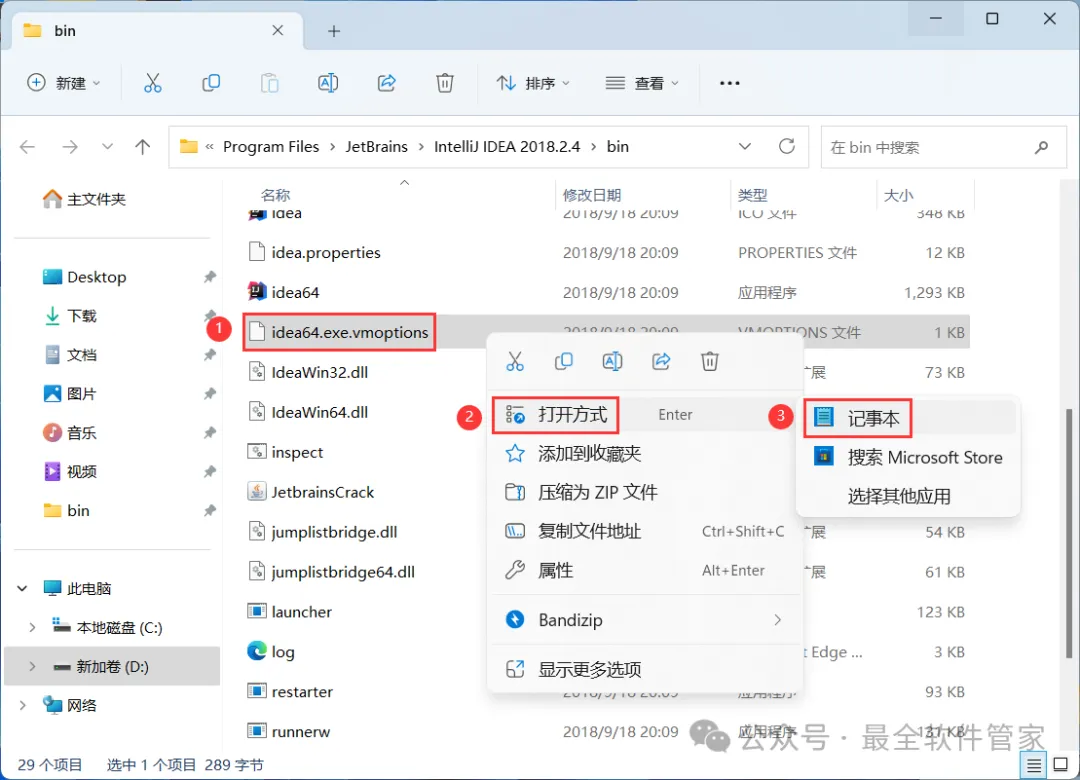Click the Cut icon in the context menu
1080x780 pixels.
(515, 361)
